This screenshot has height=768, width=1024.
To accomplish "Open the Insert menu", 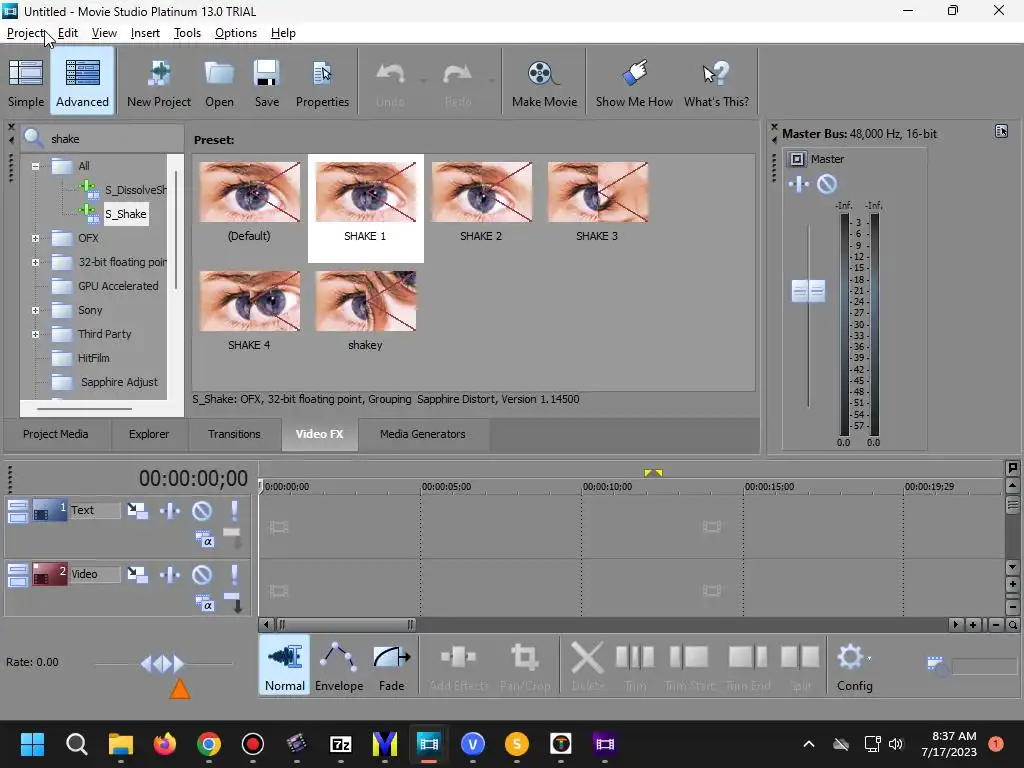I will coord(145,33).
